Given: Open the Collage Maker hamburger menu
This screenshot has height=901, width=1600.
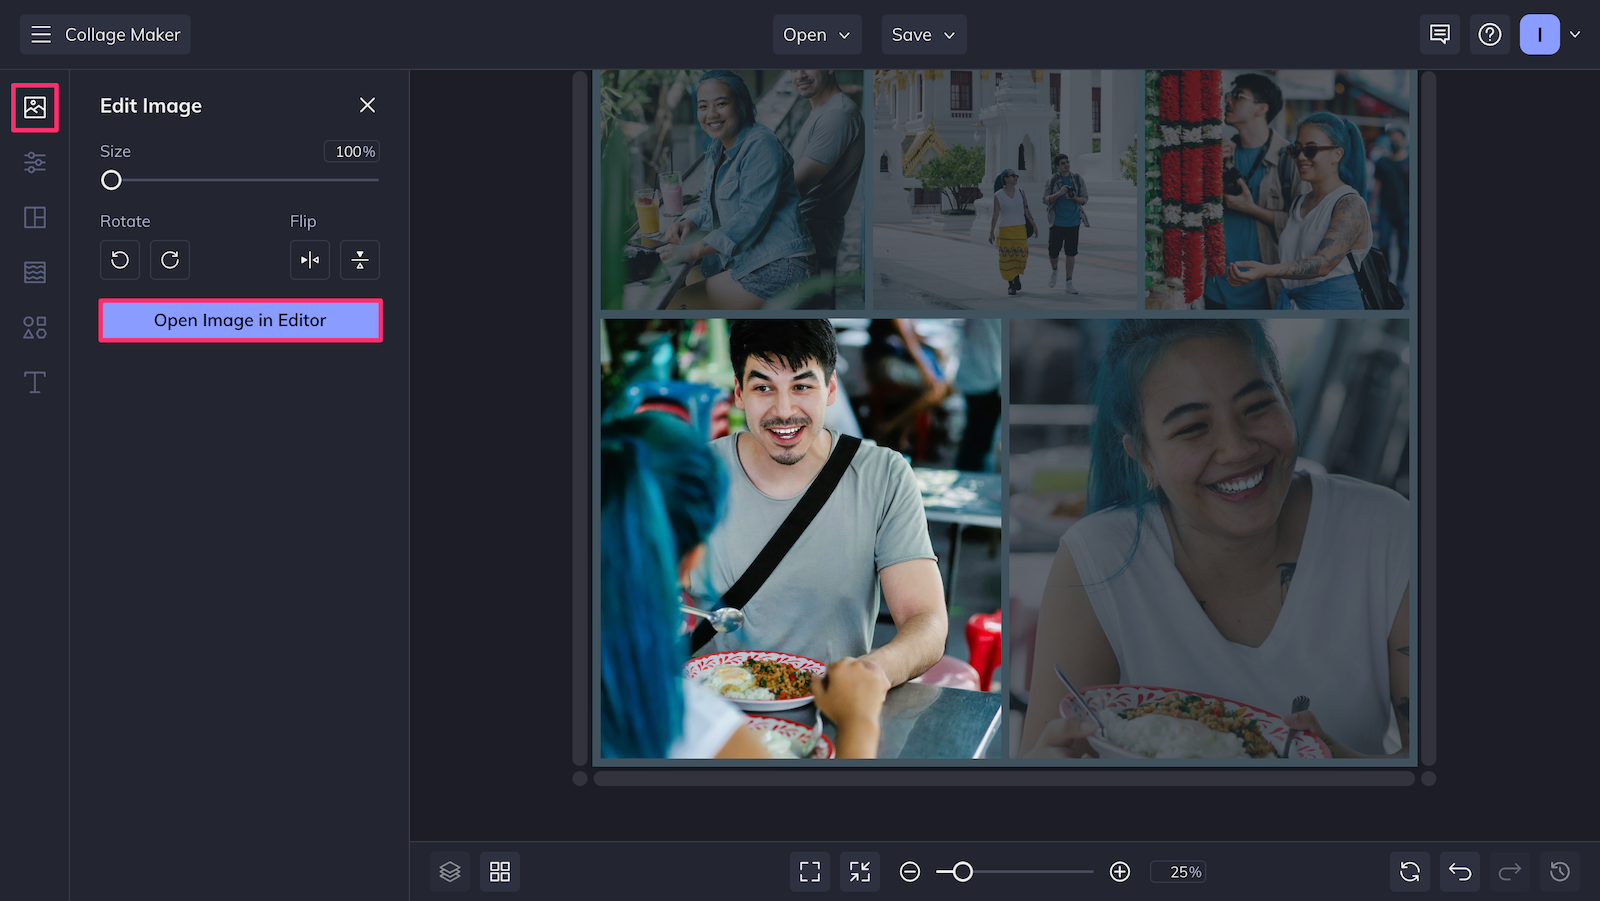Looking at the screenshot, I should [41, 35].
